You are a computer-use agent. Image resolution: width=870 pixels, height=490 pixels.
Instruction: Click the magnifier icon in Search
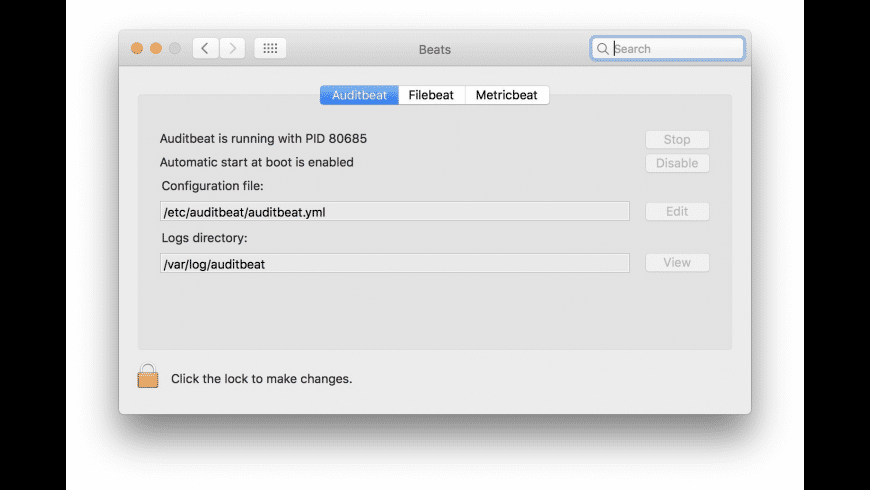point(603,49)
